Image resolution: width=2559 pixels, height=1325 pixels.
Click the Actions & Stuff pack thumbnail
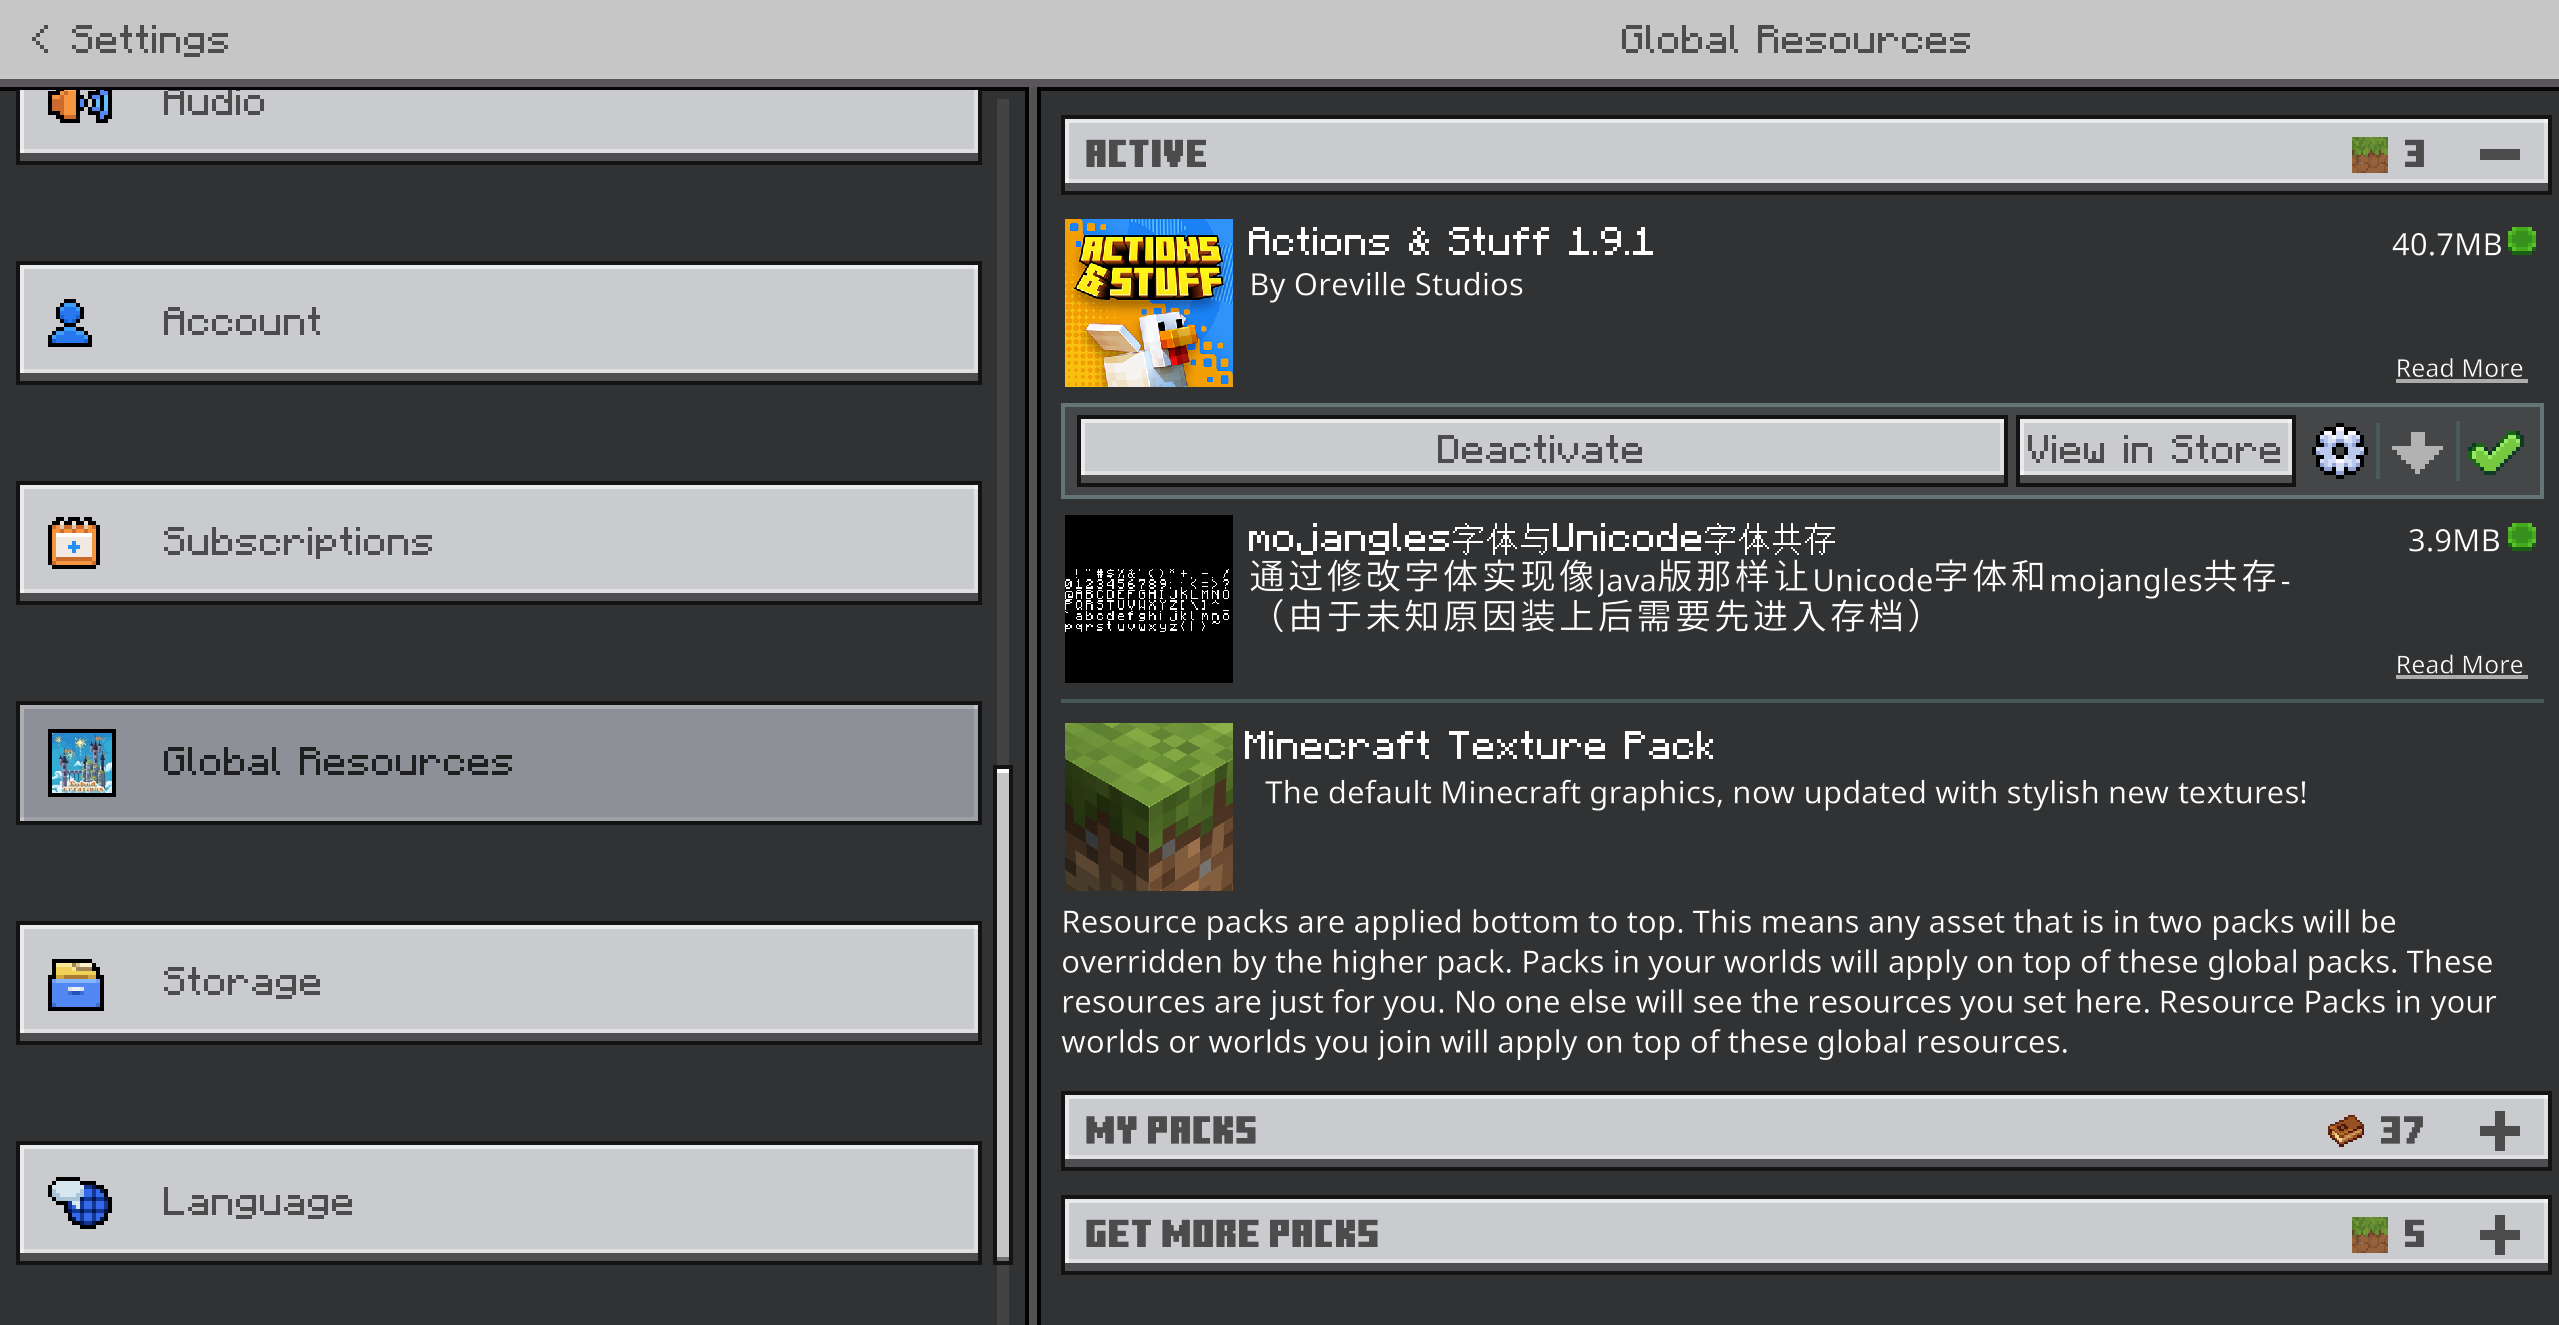pos(1148,303)
